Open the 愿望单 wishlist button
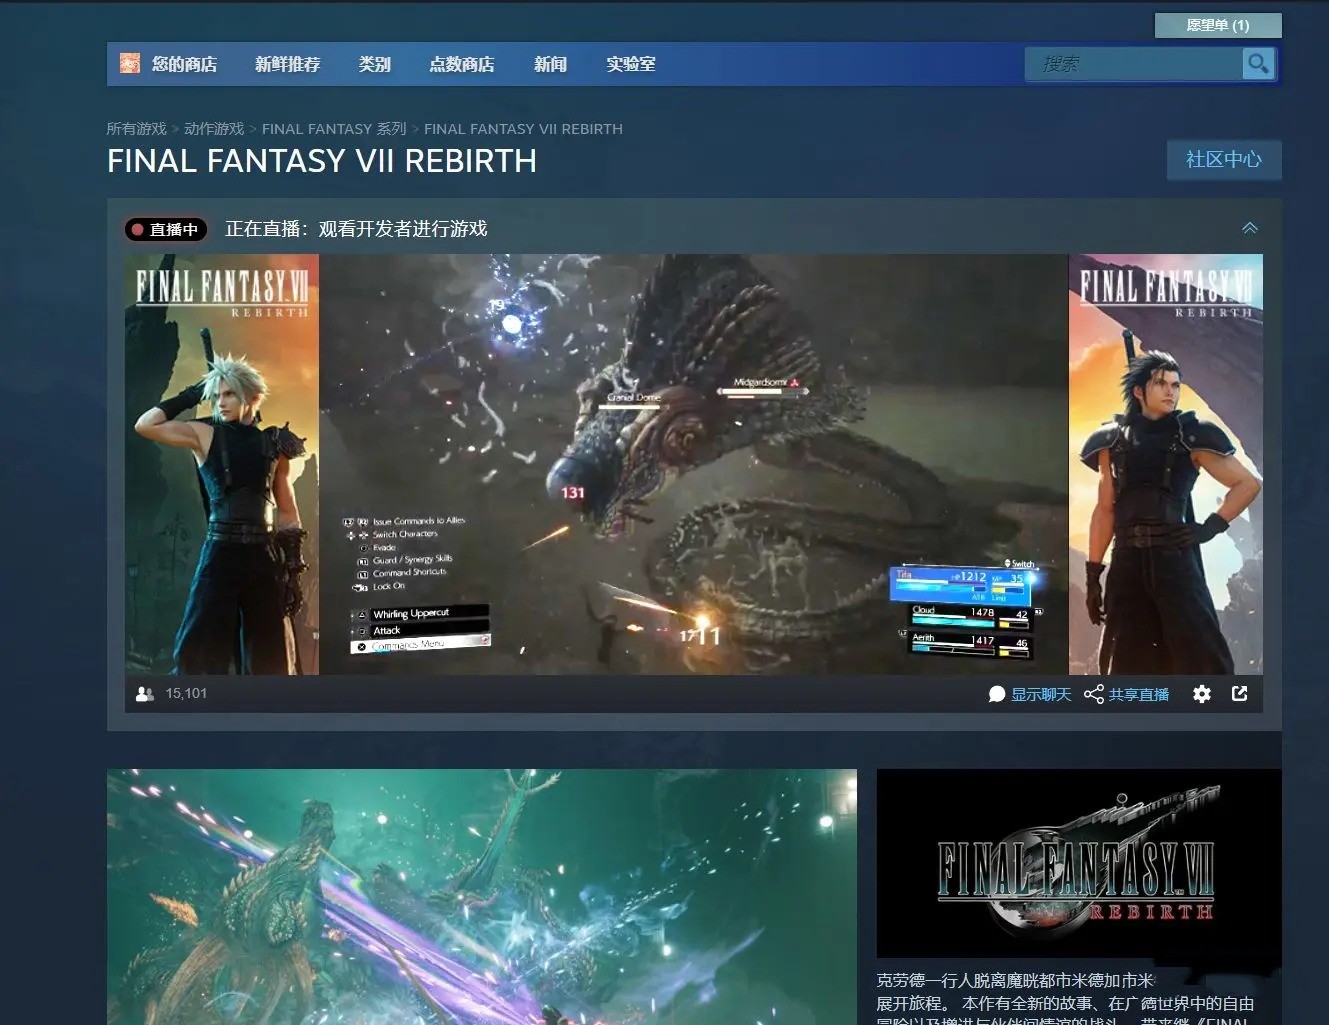The width and height of the screenshot is (1329, 1025). (1218, 25)
